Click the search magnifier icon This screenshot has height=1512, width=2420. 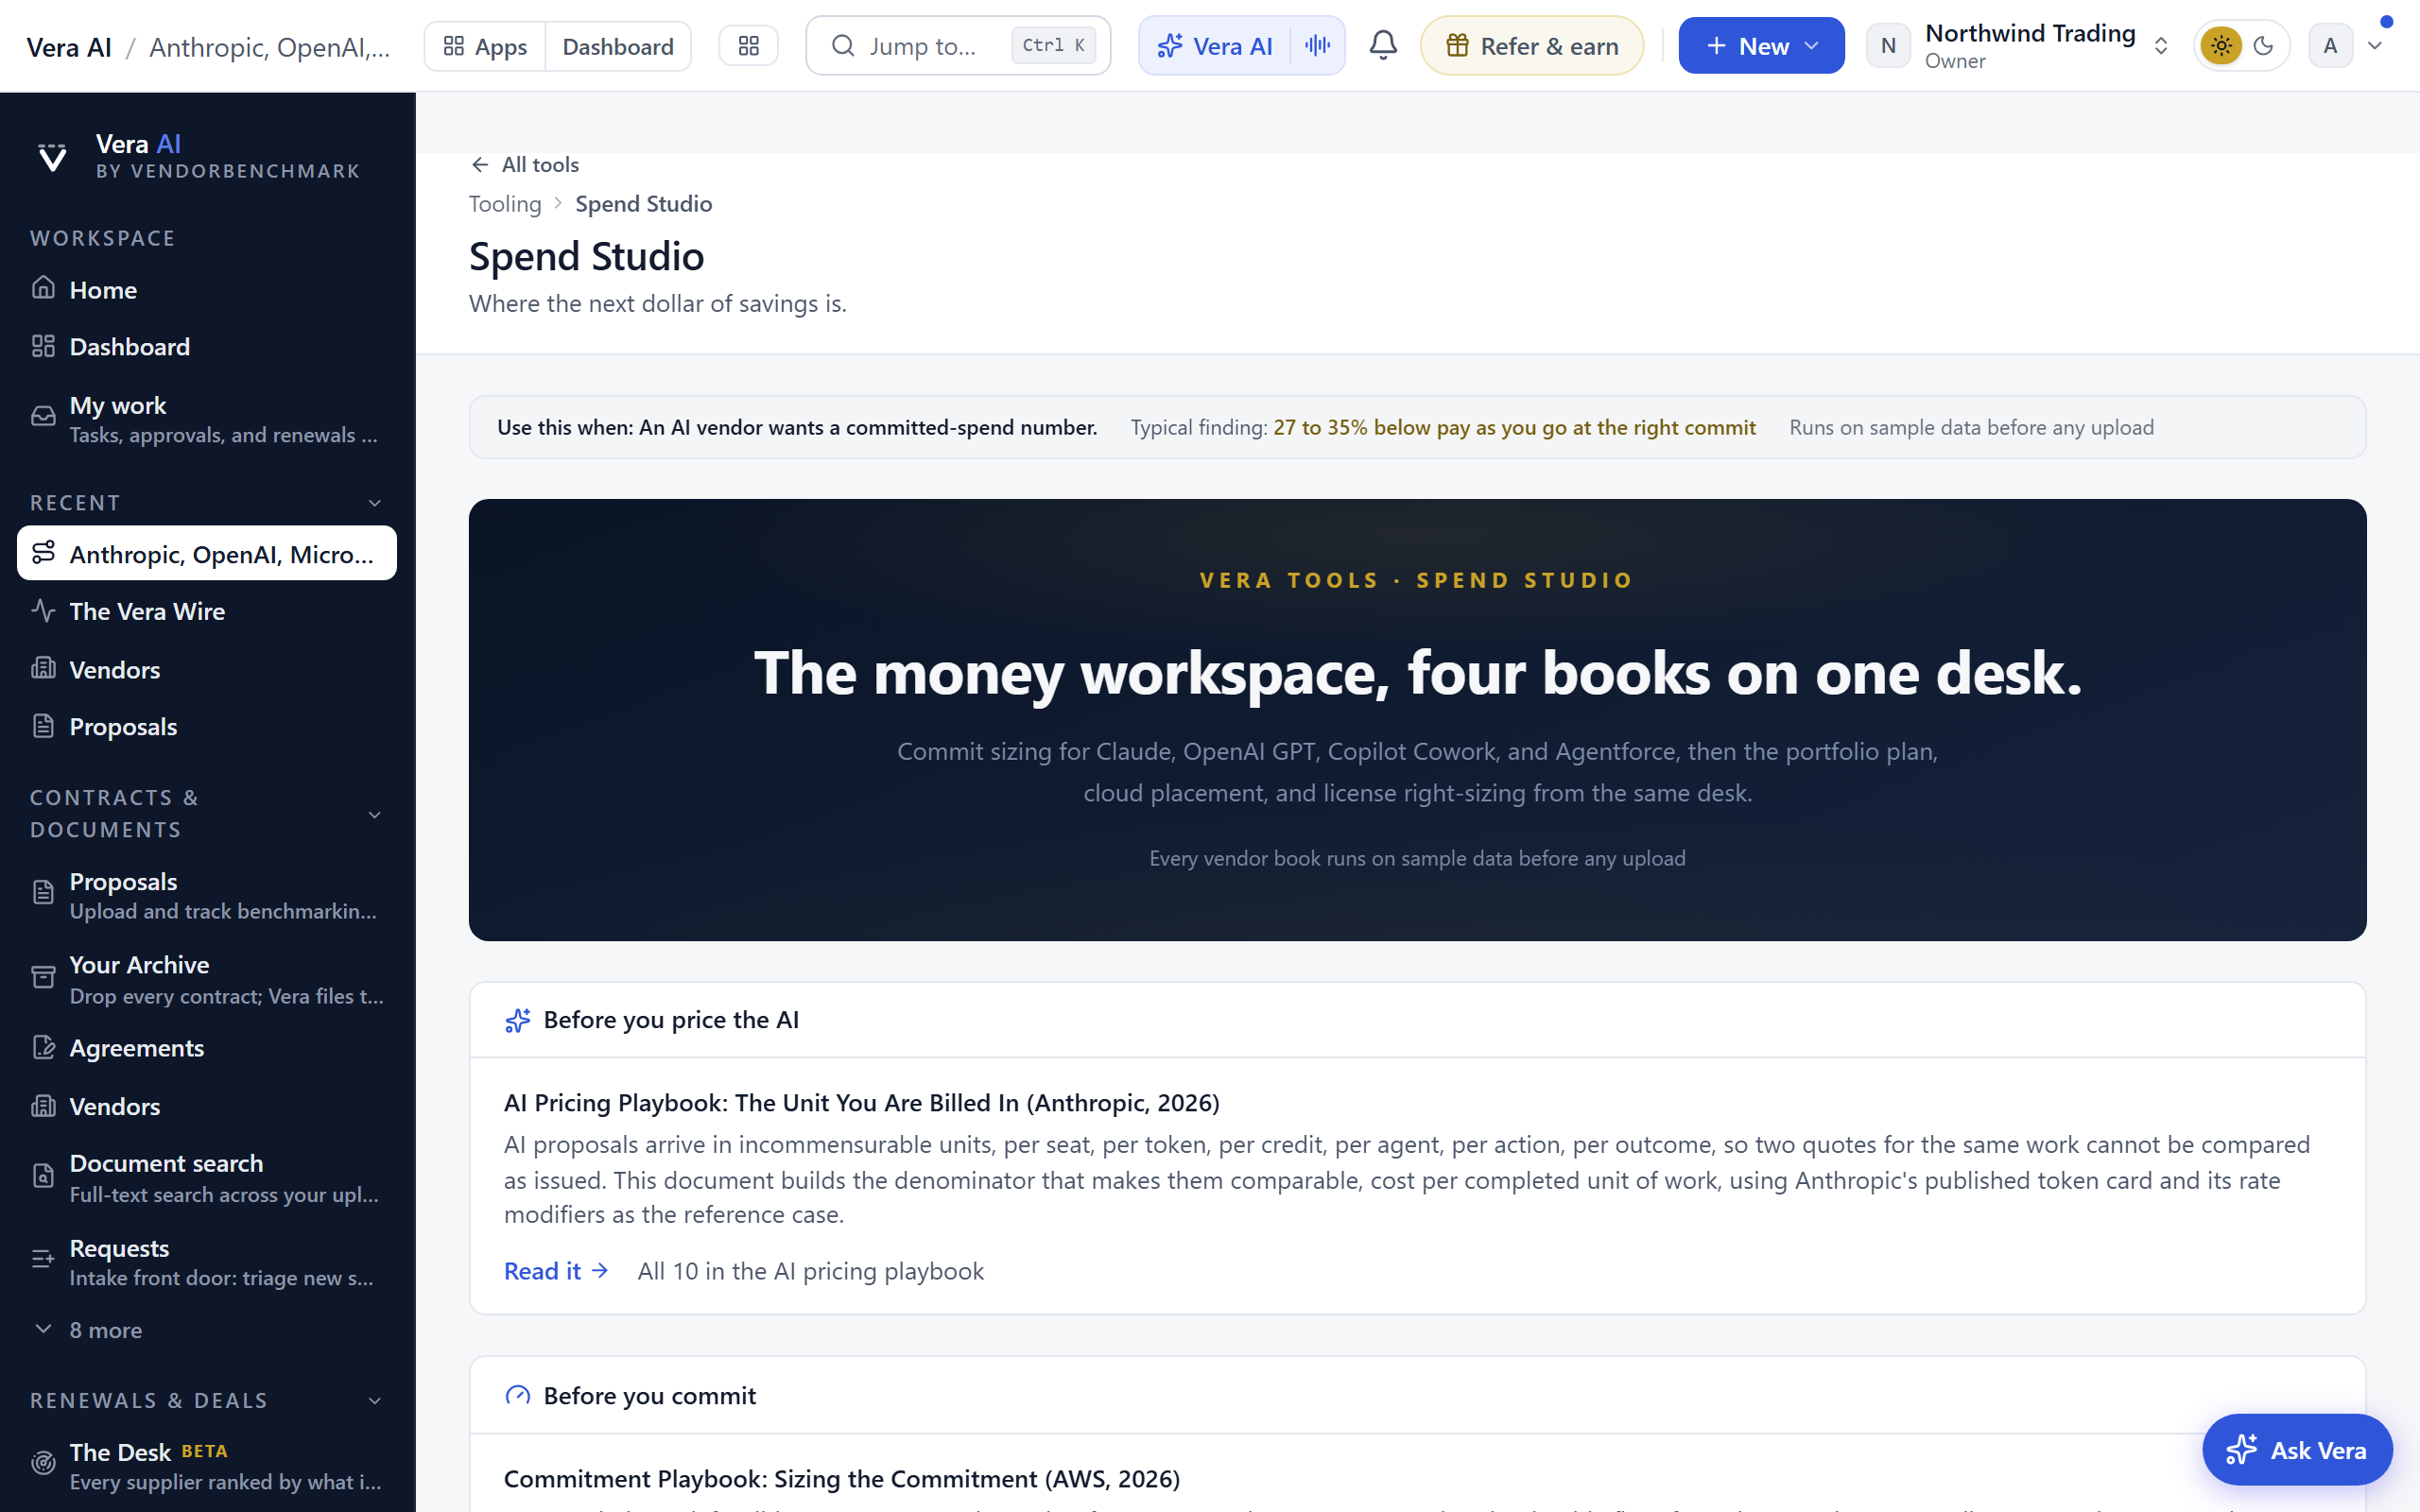click(x=843, y=46)
